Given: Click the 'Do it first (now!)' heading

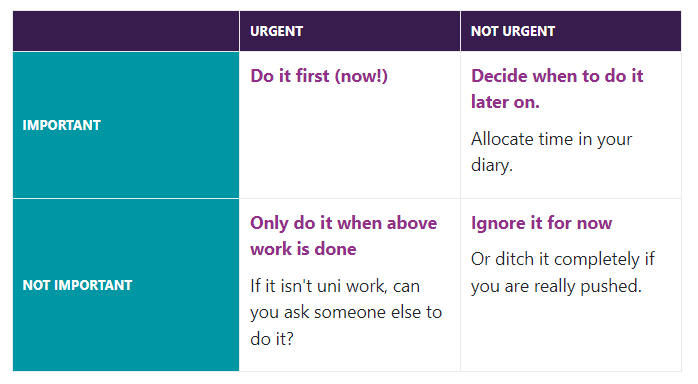Looking at the screenshot, I should point(319,76).
